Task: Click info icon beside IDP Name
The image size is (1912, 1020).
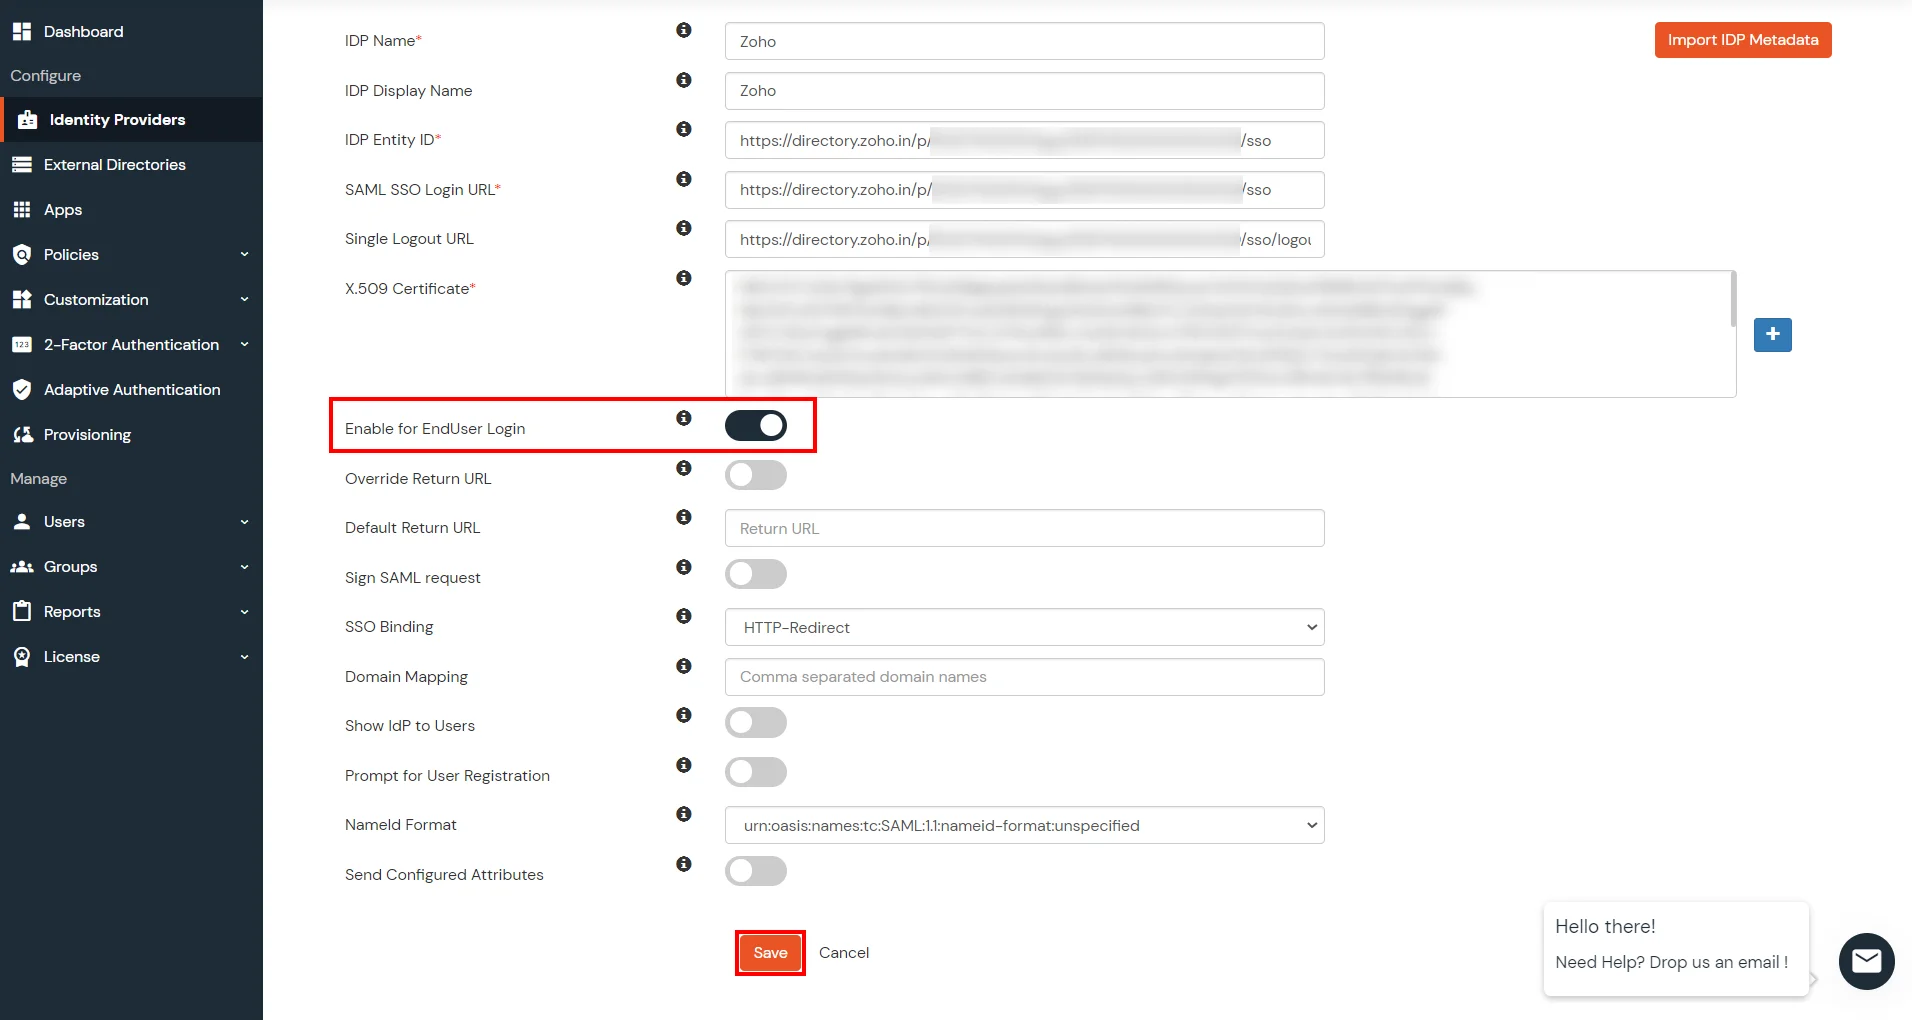Action: coord(684,30)
